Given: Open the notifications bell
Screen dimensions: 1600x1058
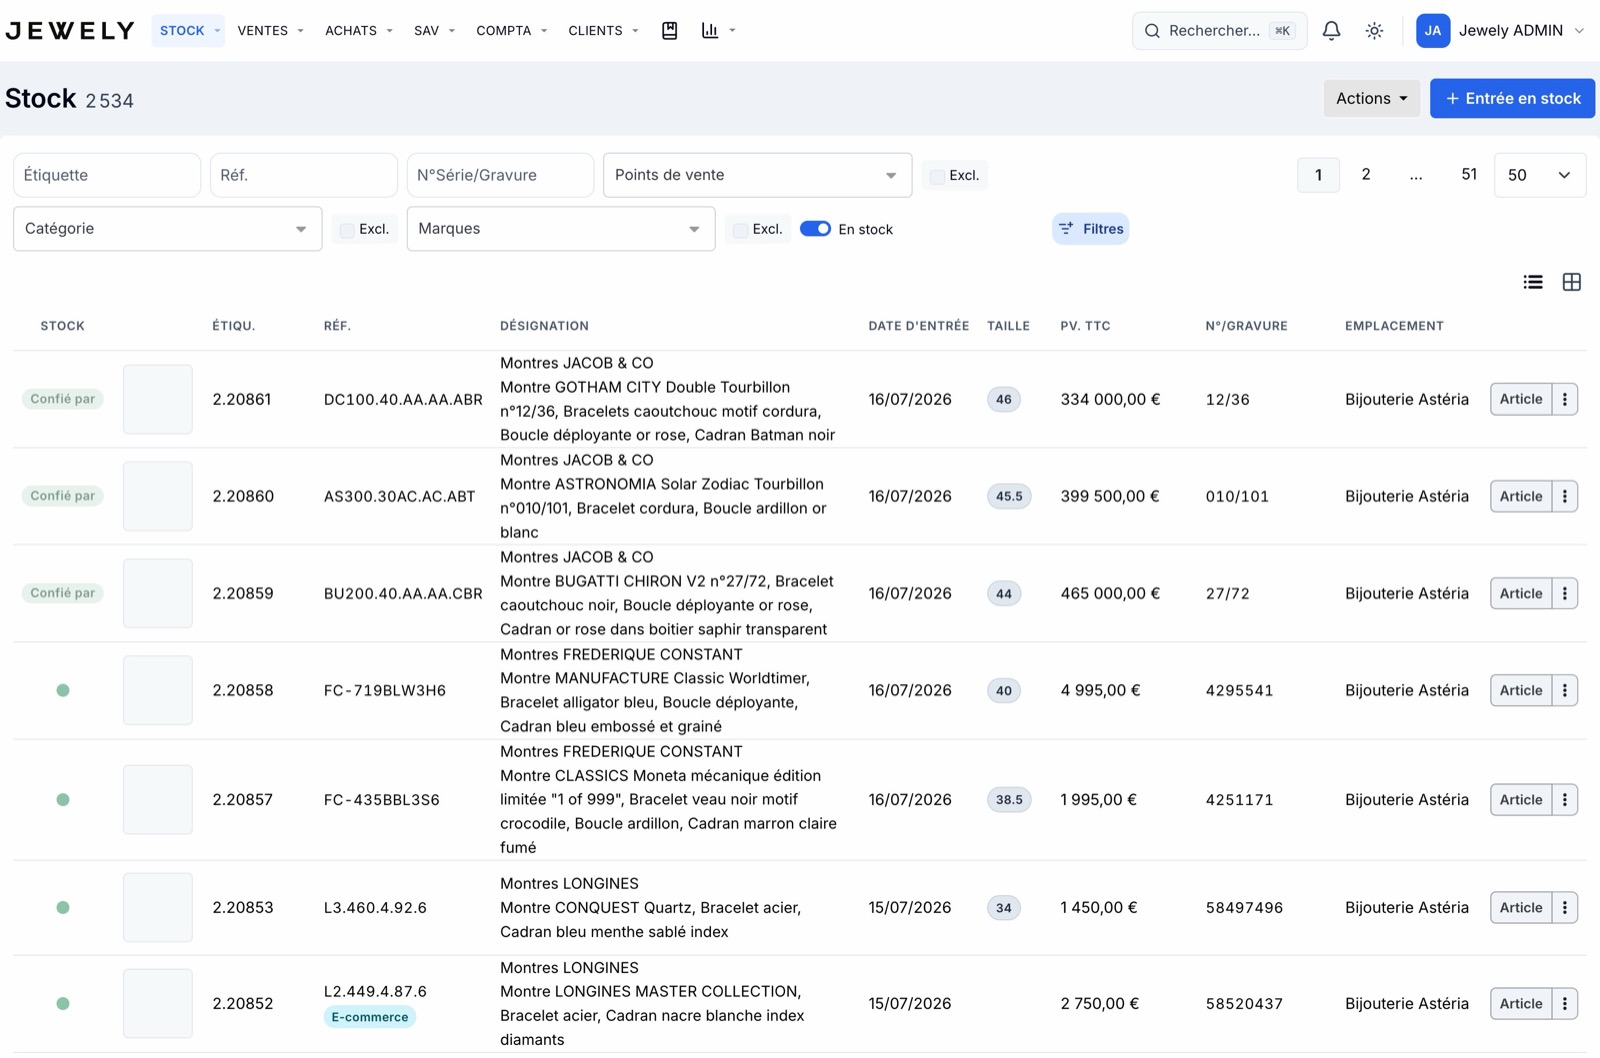Looking at the screenshot, I should pos(1331,31).
